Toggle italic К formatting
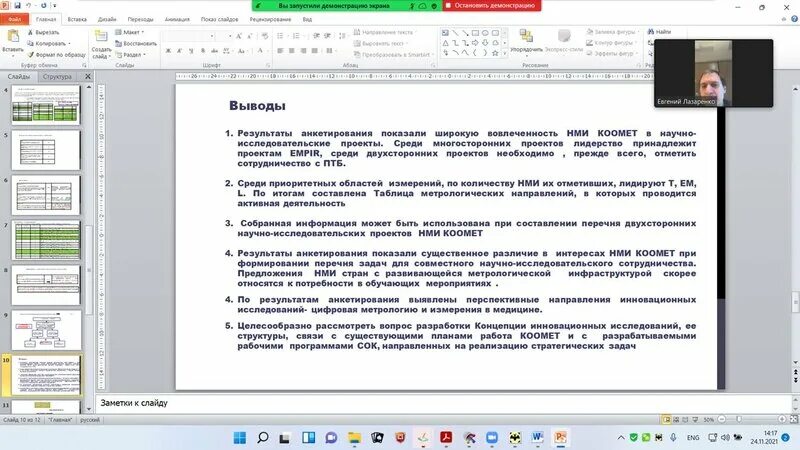 [180, 51]
